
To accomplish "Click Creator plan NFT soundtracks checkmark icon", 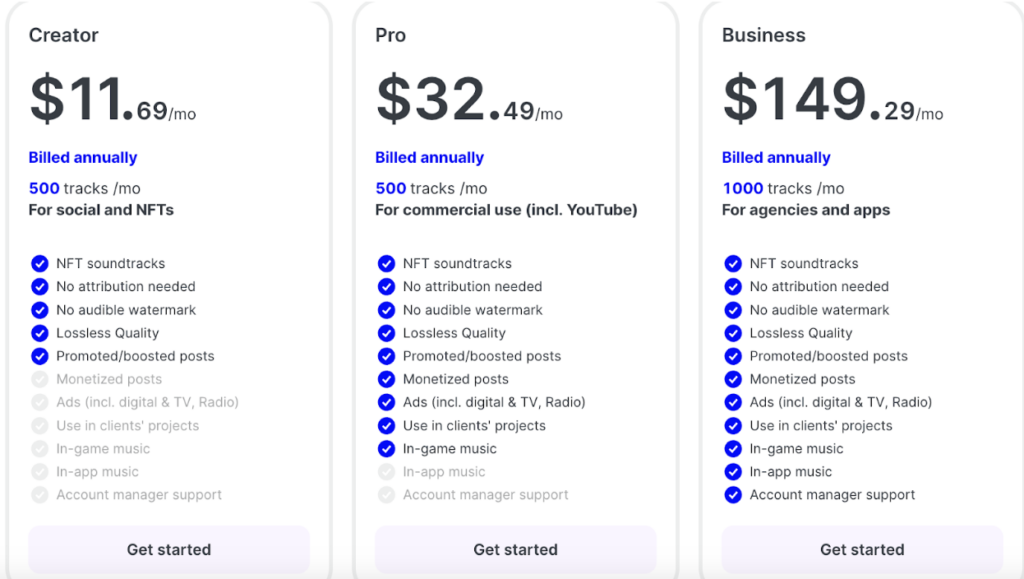I will (40, 263).
